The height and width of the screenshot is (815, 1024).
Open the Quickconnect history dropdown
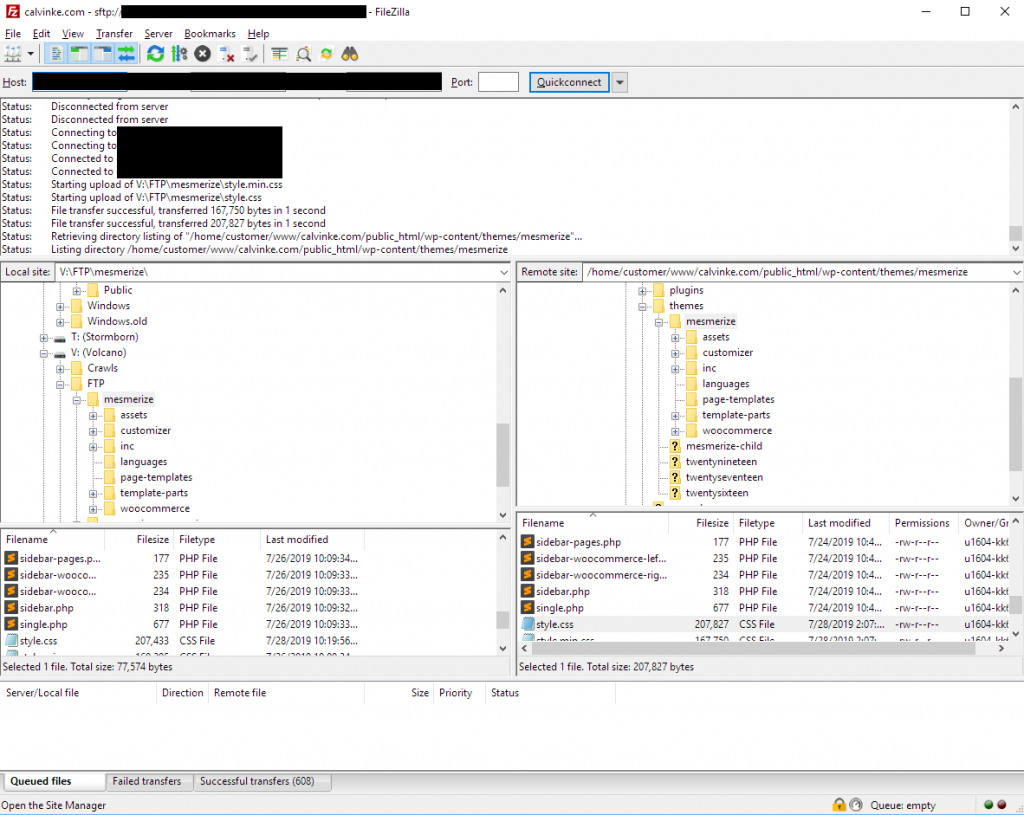(x=620, y=82)
